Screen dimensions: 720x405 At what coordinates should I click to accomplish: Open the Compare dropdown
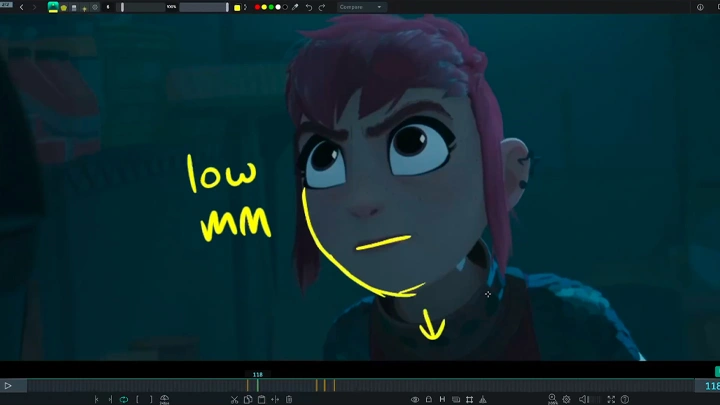[361, 7]
